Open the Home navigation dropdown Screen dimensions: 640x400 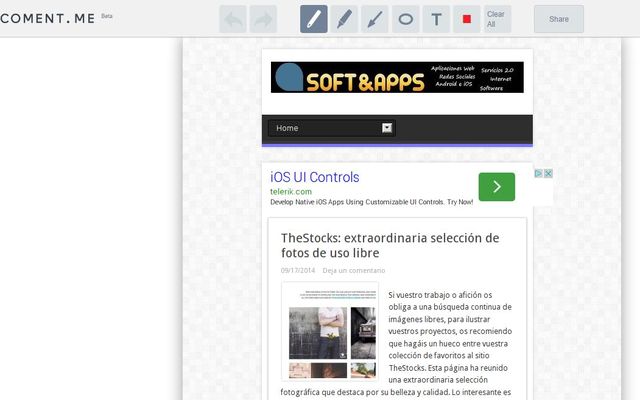331,128
